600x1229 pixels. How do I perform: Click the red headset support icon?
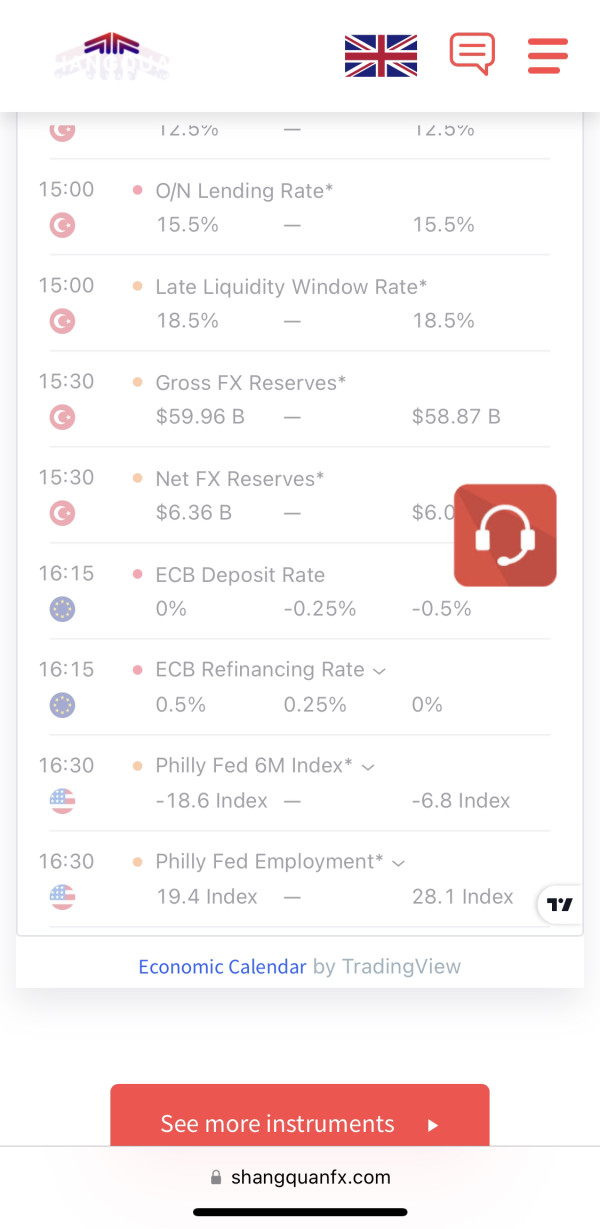point(505,535)
